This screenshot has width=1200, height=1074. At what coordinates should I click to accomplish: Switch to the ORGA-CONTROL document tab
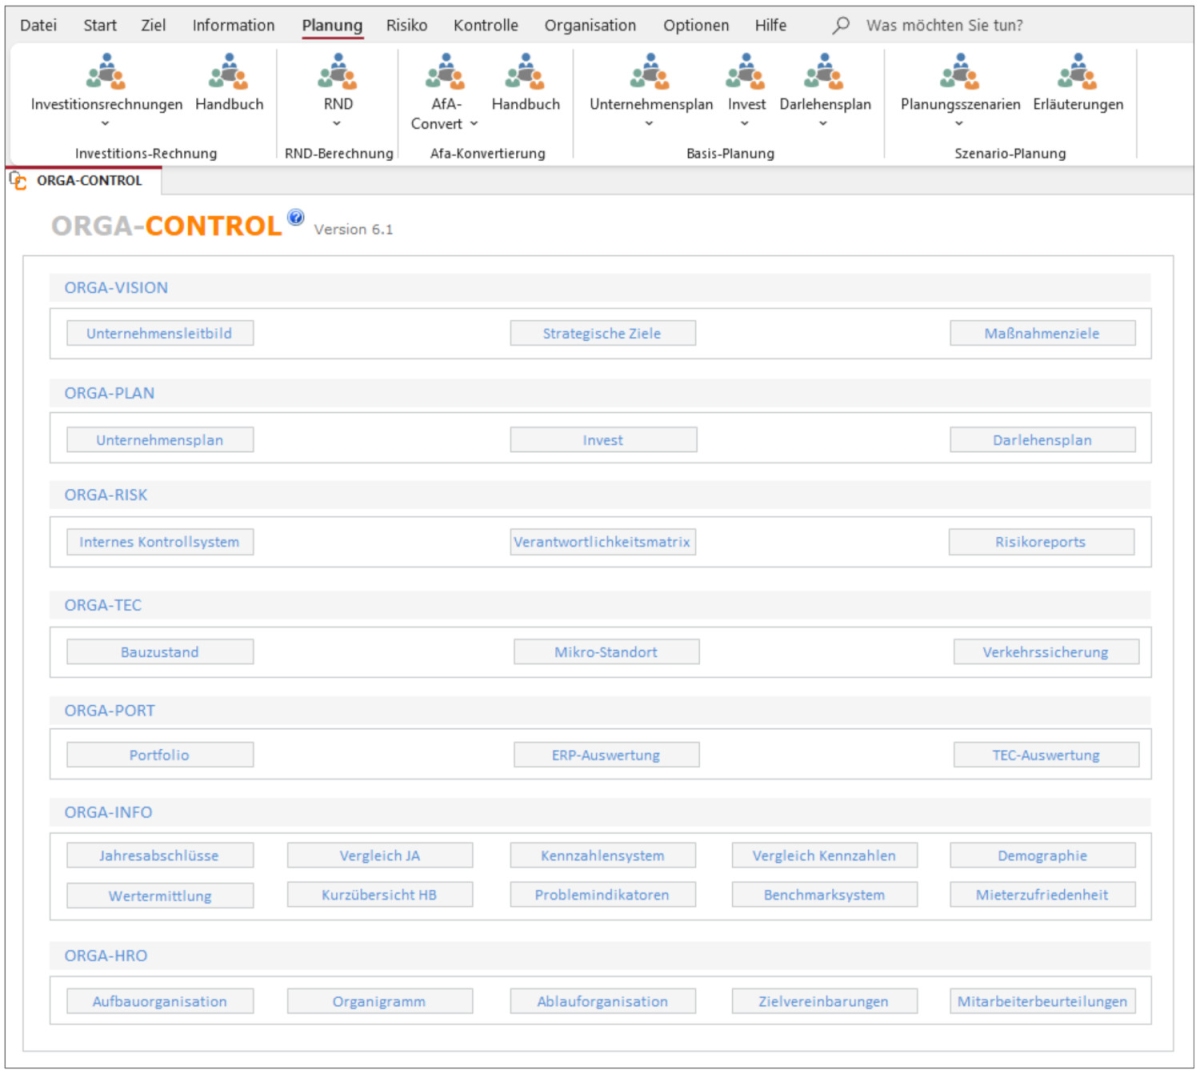[88, 181]
